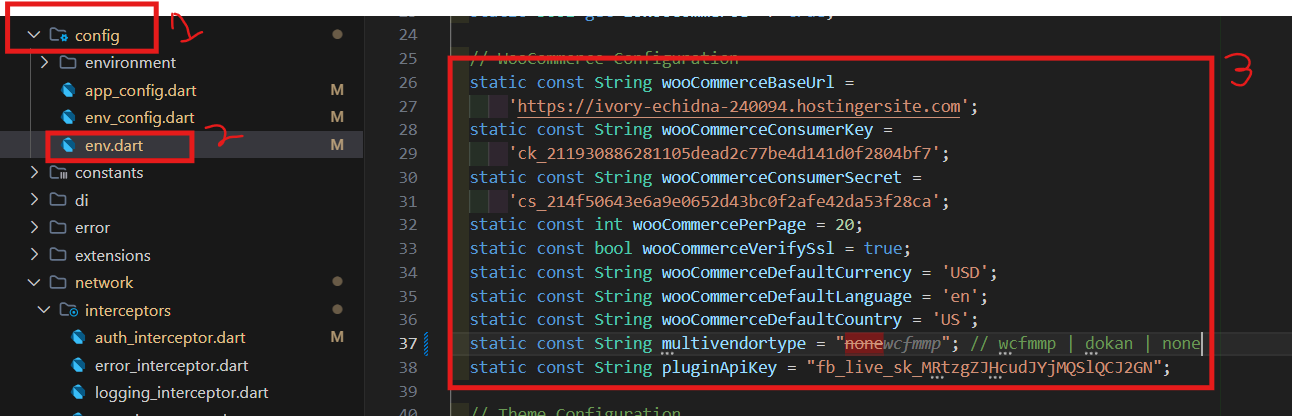Click the modified dot on interceptors folder
The width and height of the screenshot is (1292, 416).
(x=337, y=310)
